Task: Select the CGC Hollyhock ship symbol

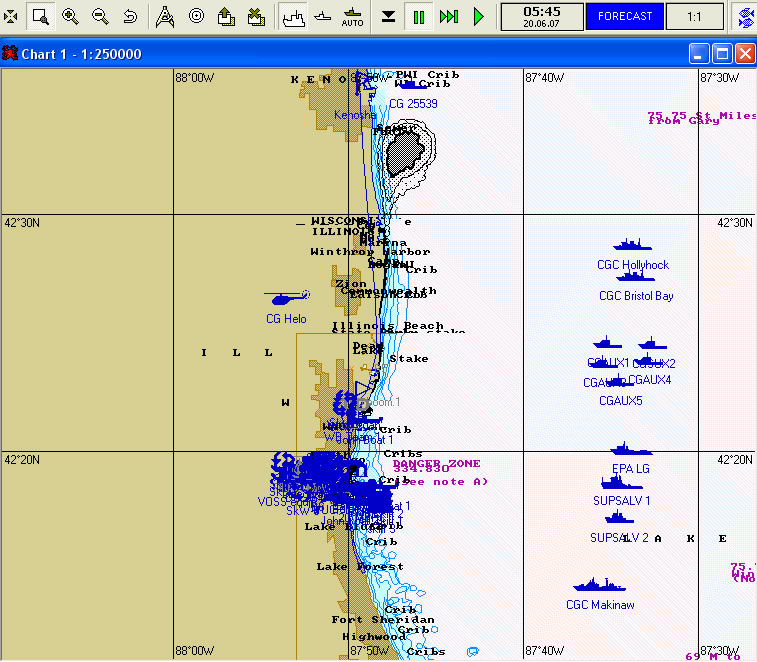Action: 632,244
